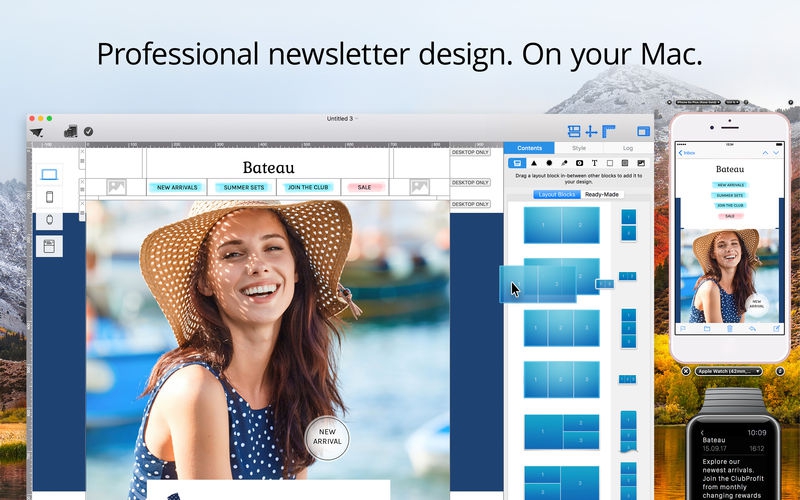Select the triangle shape content icon
The height and width of the screenshot is (500, 800).
click(534, 163)
